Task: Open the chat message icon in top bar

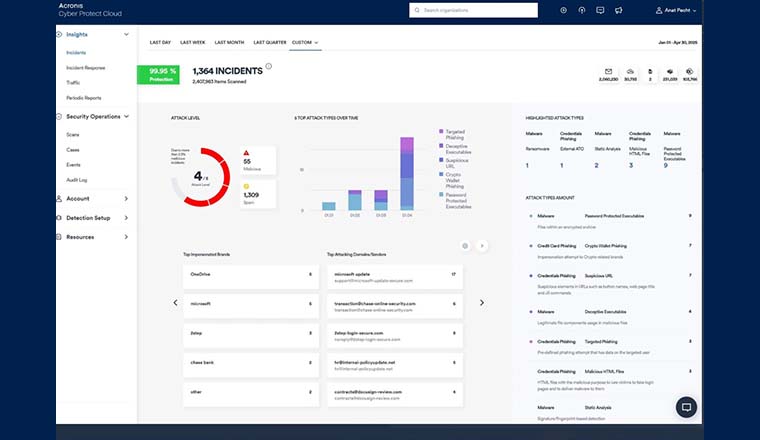Action: pos(600,10)
